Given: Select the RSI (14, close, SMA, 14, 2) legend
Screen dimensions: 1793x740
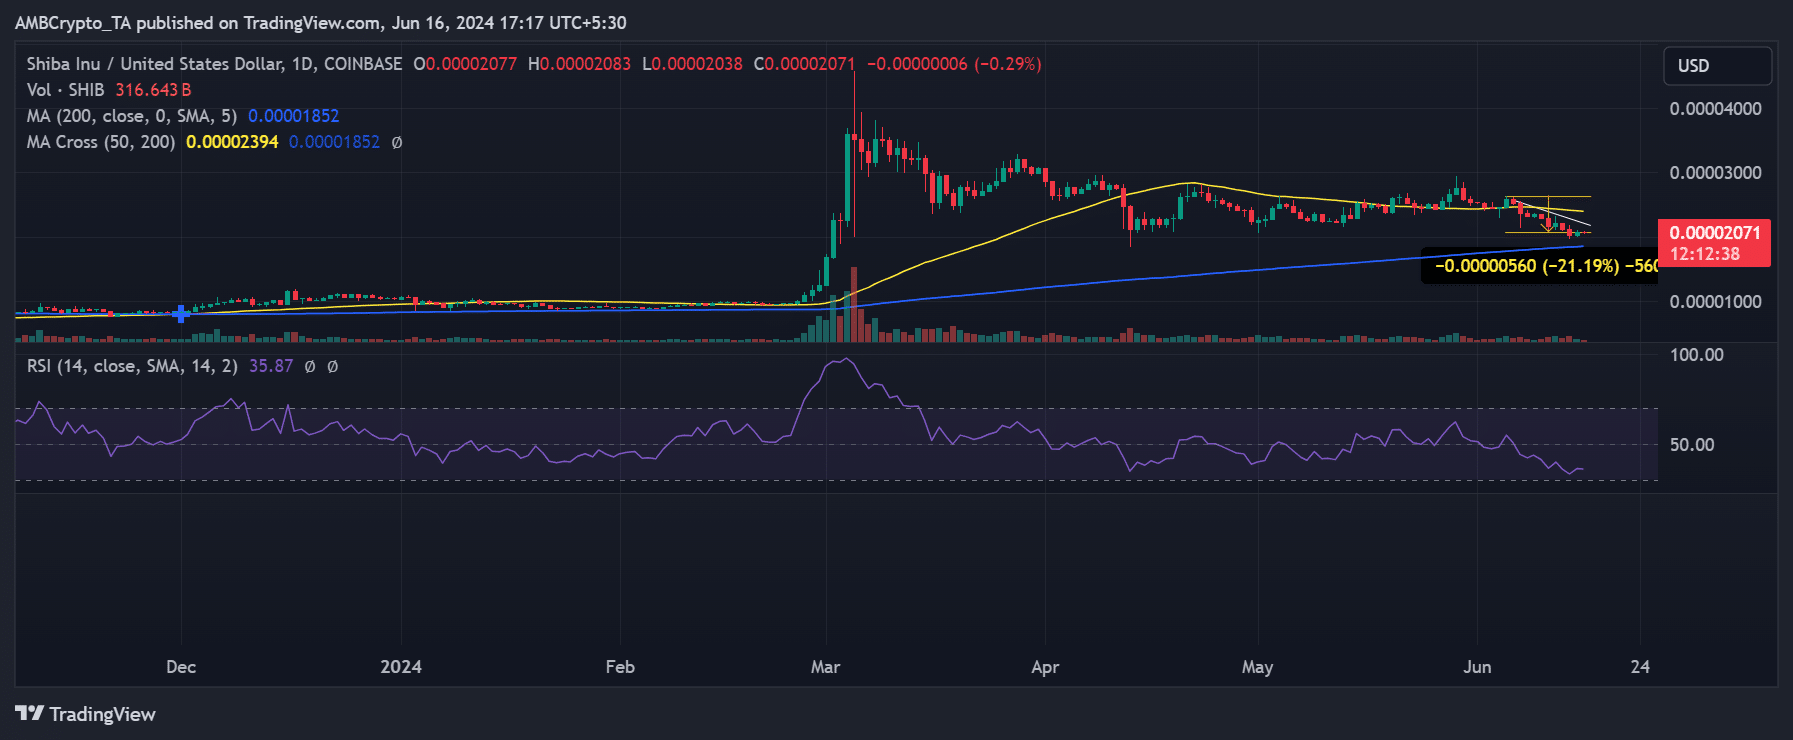Looking at the screenshot, I should tap(132, 366).
